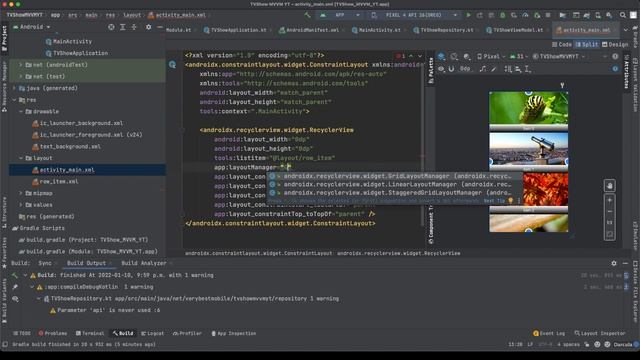Image resolution: width=640 pixels, height=360 pixels.
Task: Open Project panel settings gear
Action: [x=149, y=27]
